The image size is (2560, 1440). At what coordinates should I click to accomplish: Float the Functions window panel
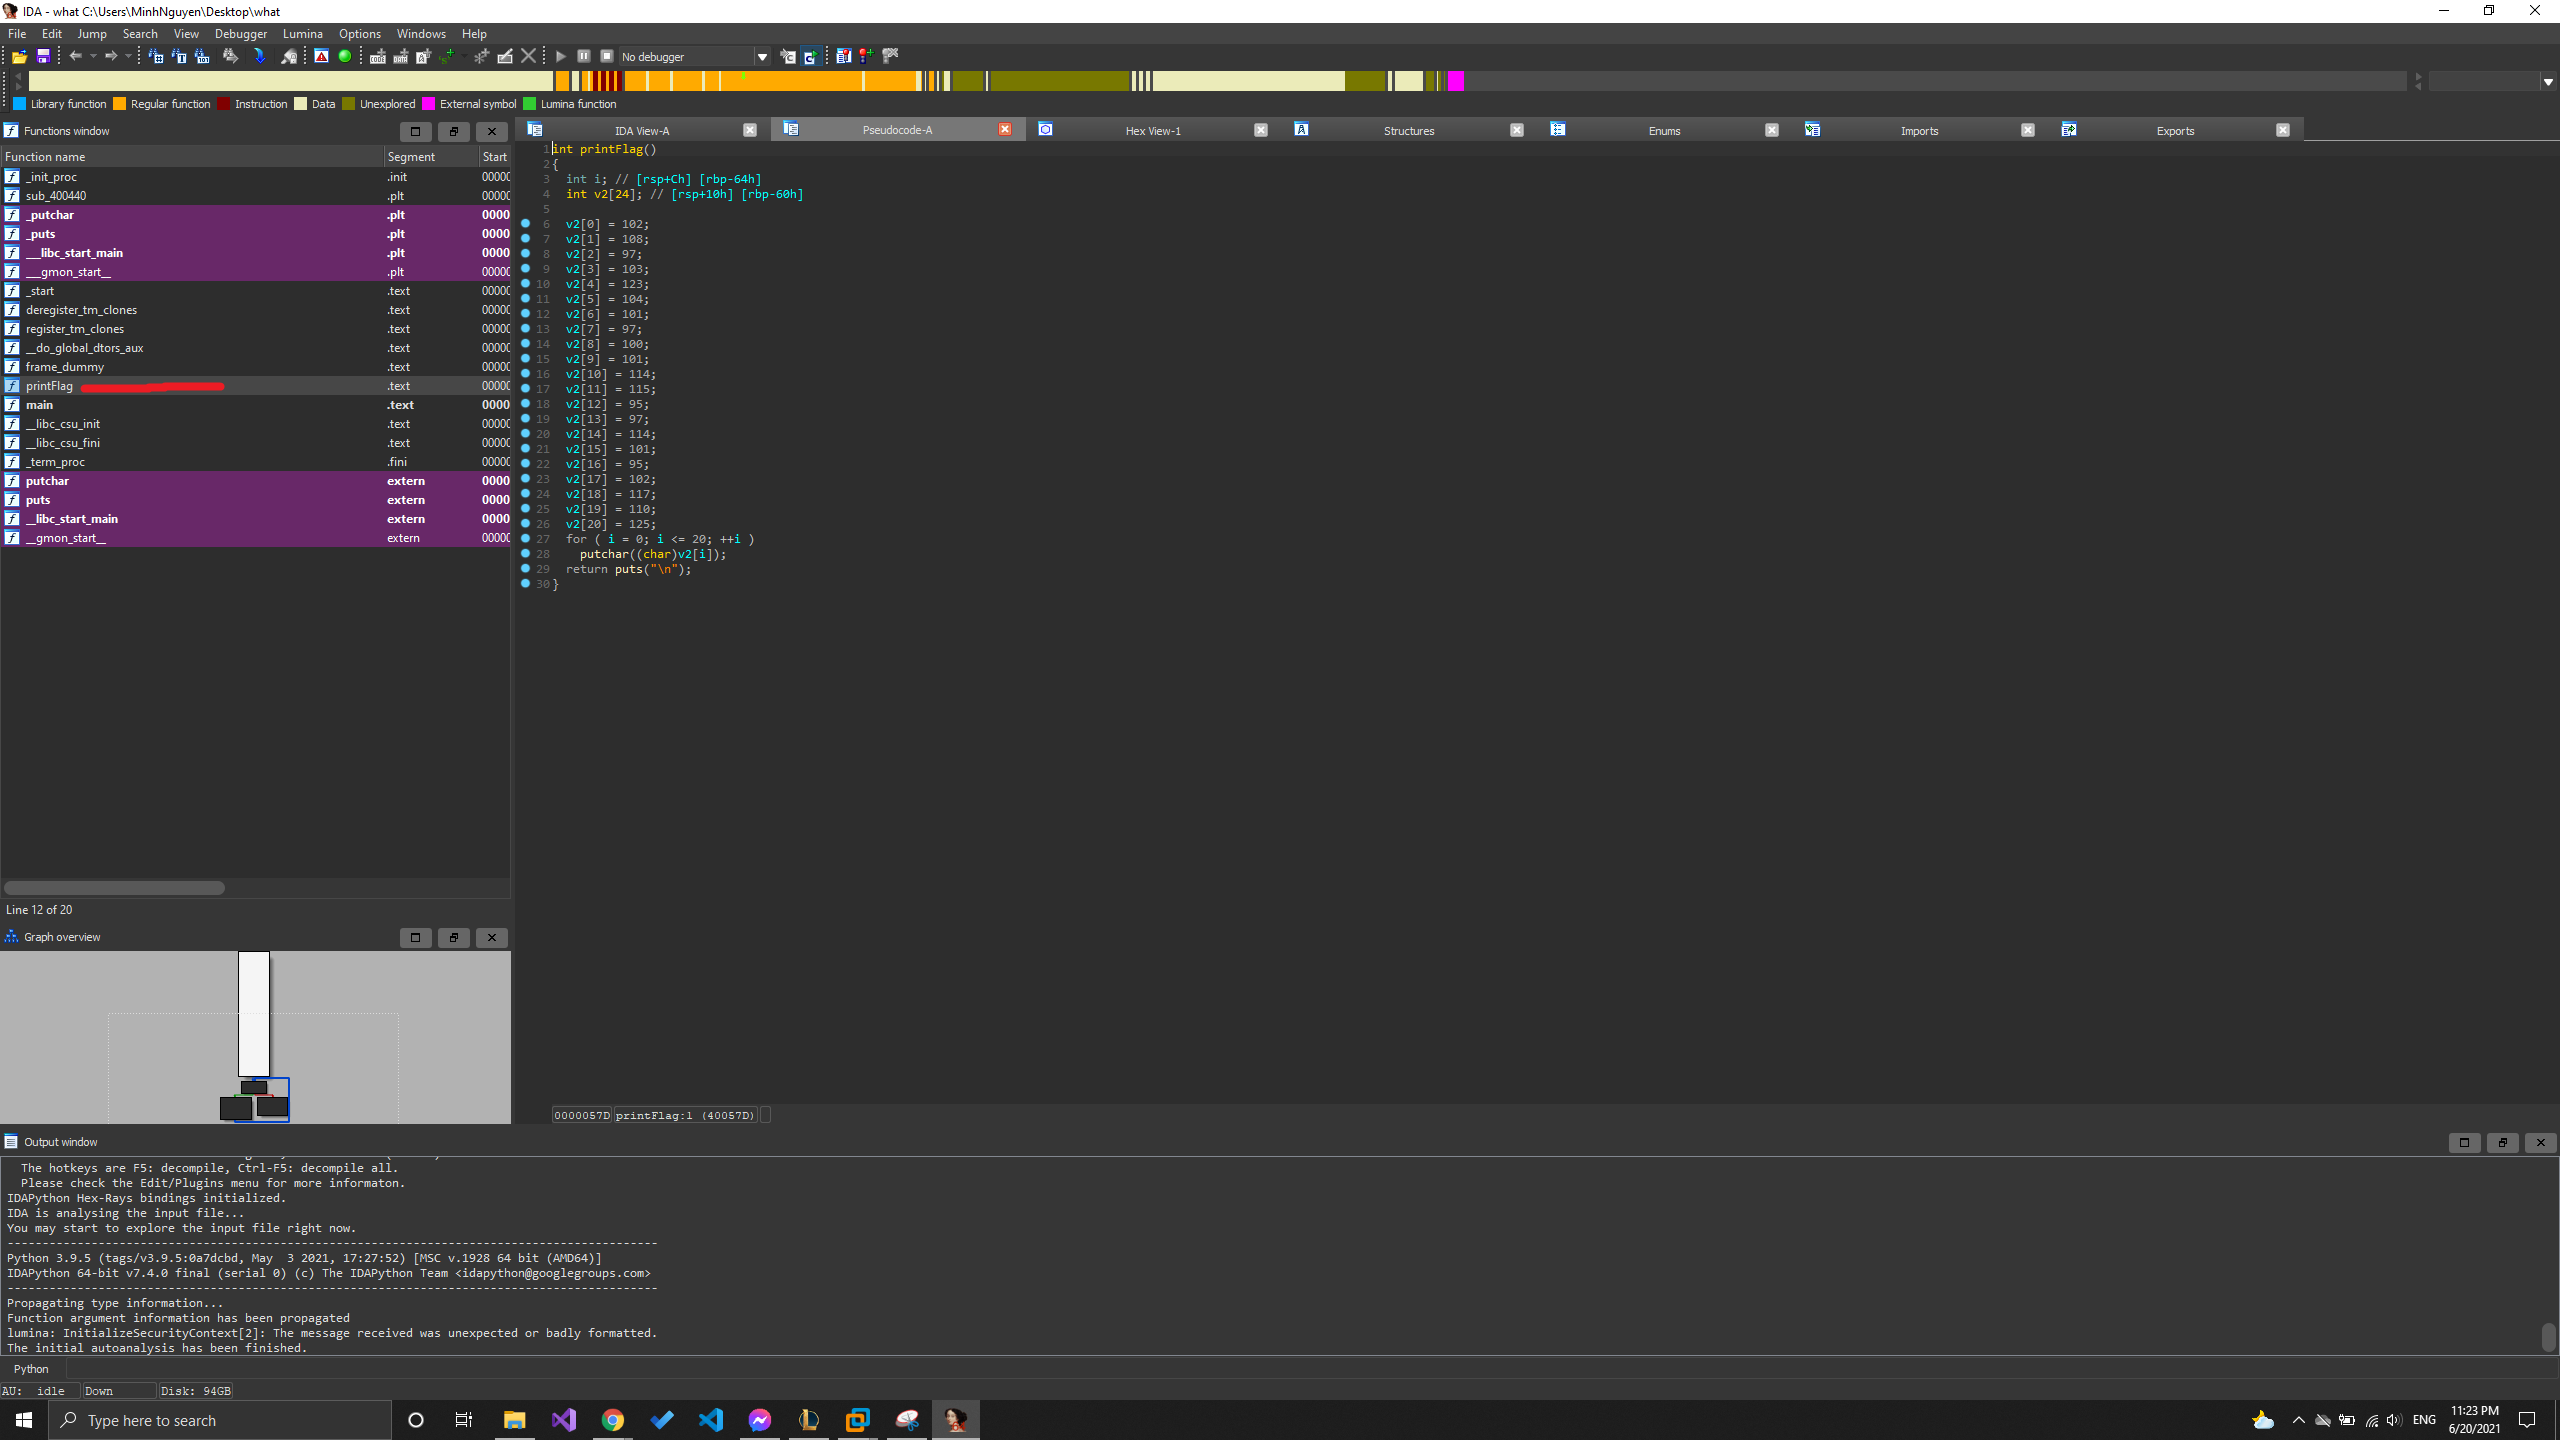click(x=454, y=131)
